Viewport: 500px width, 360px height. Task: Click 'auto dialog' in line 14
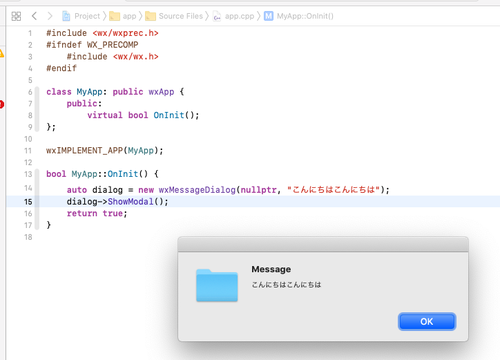point(95,190)
